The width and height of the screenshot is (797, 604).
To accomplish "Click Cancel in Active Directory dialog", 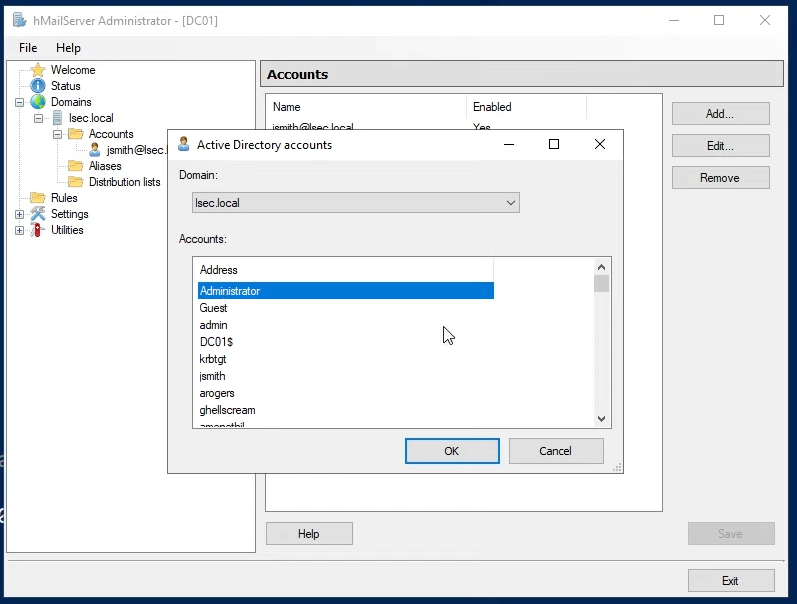I will tap(556, 451).
